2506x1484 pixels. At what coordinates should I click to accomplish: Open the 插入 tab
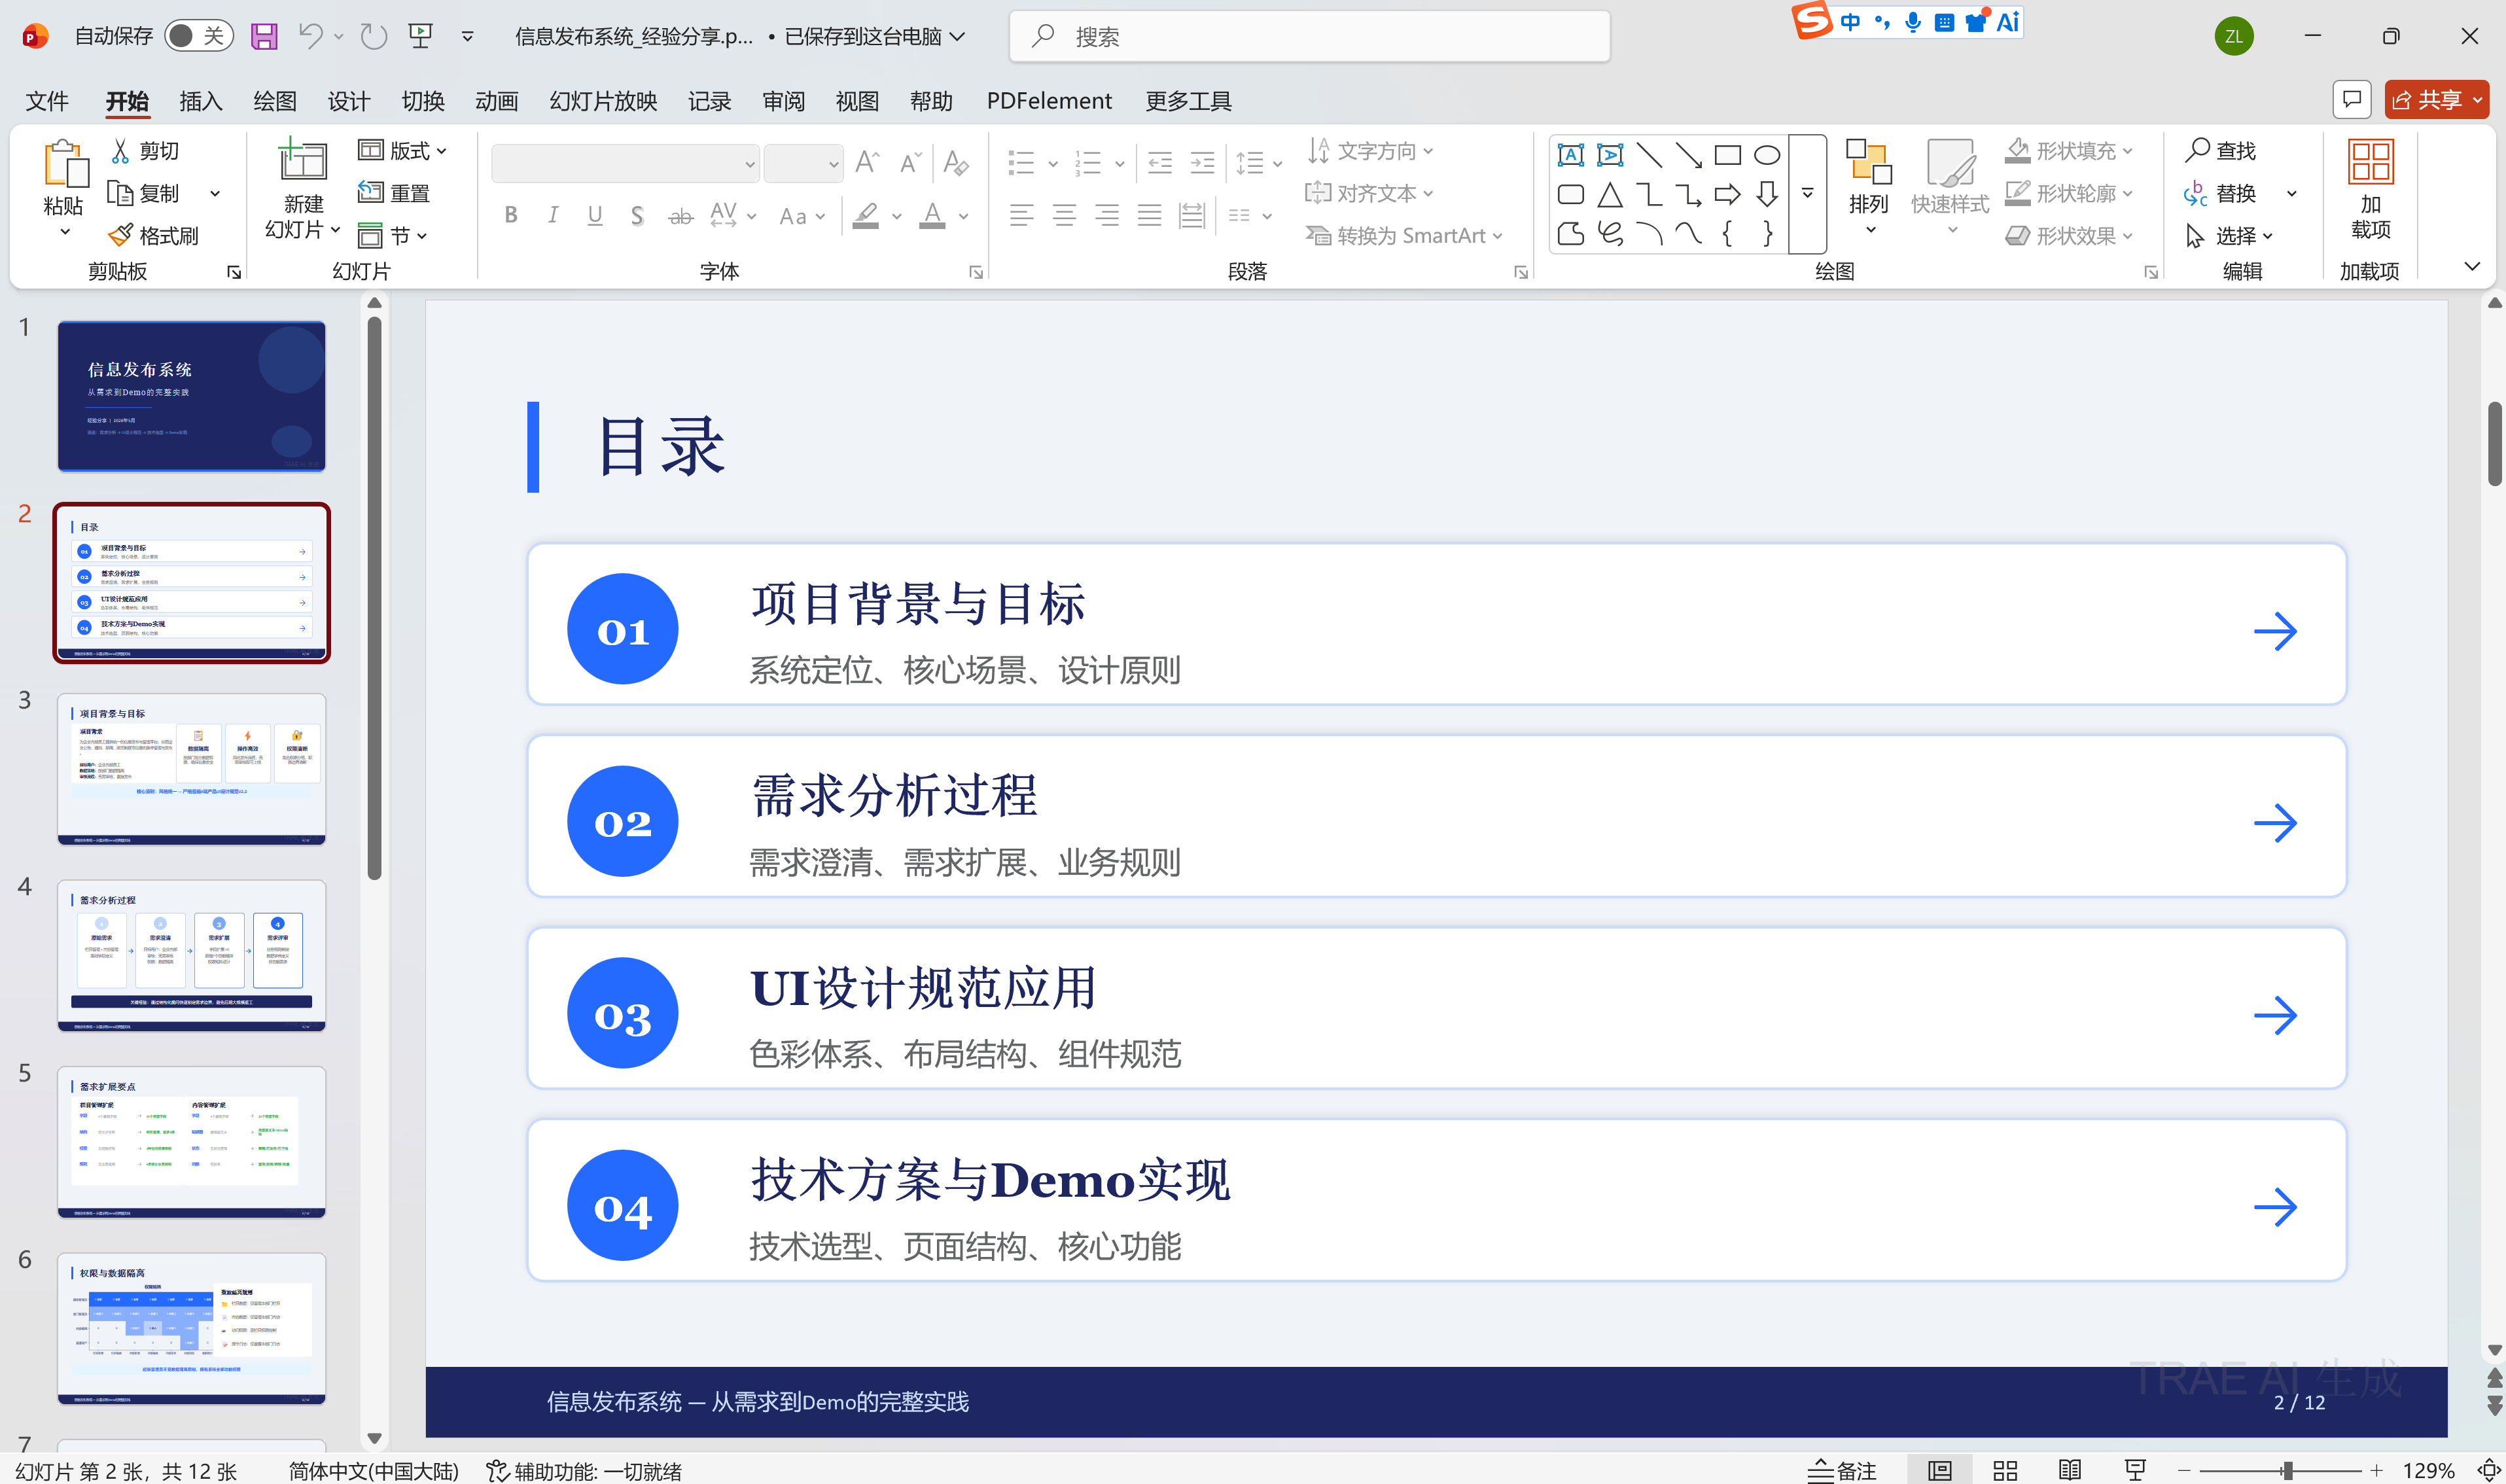coord(201,101)
